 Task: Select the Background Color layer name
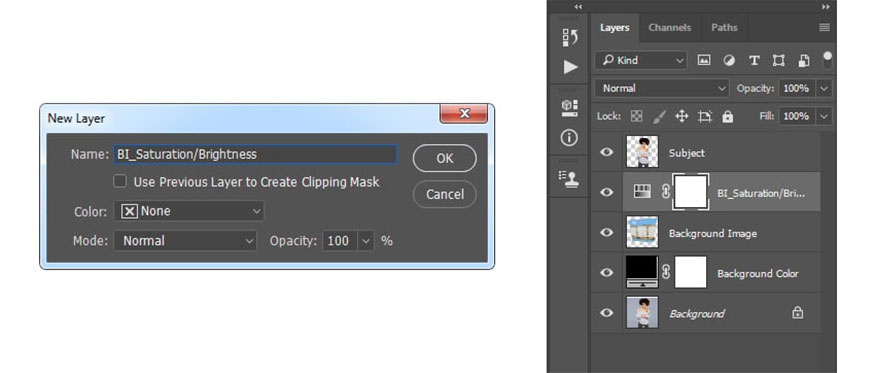coord(758,274)
